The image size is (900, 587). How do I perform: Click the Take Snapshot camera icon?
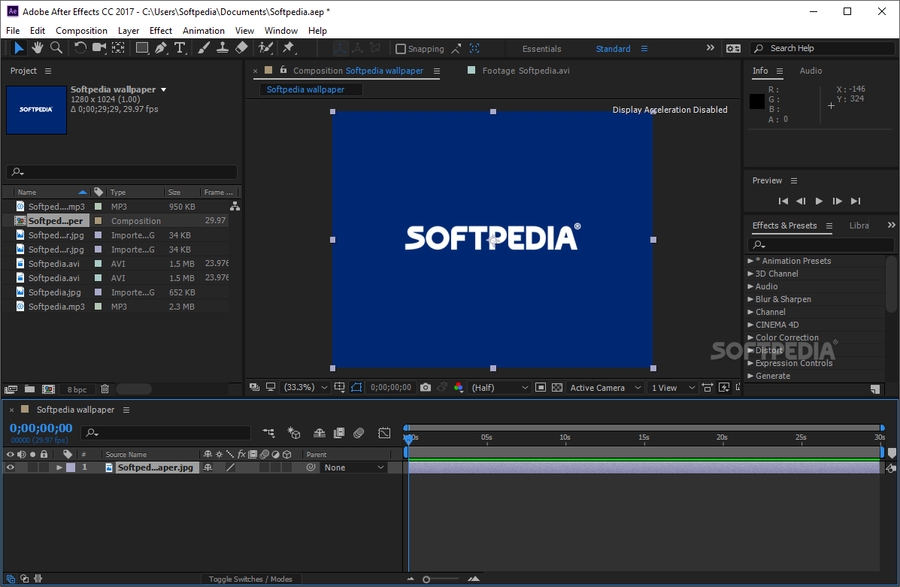(x=426, y=387)
